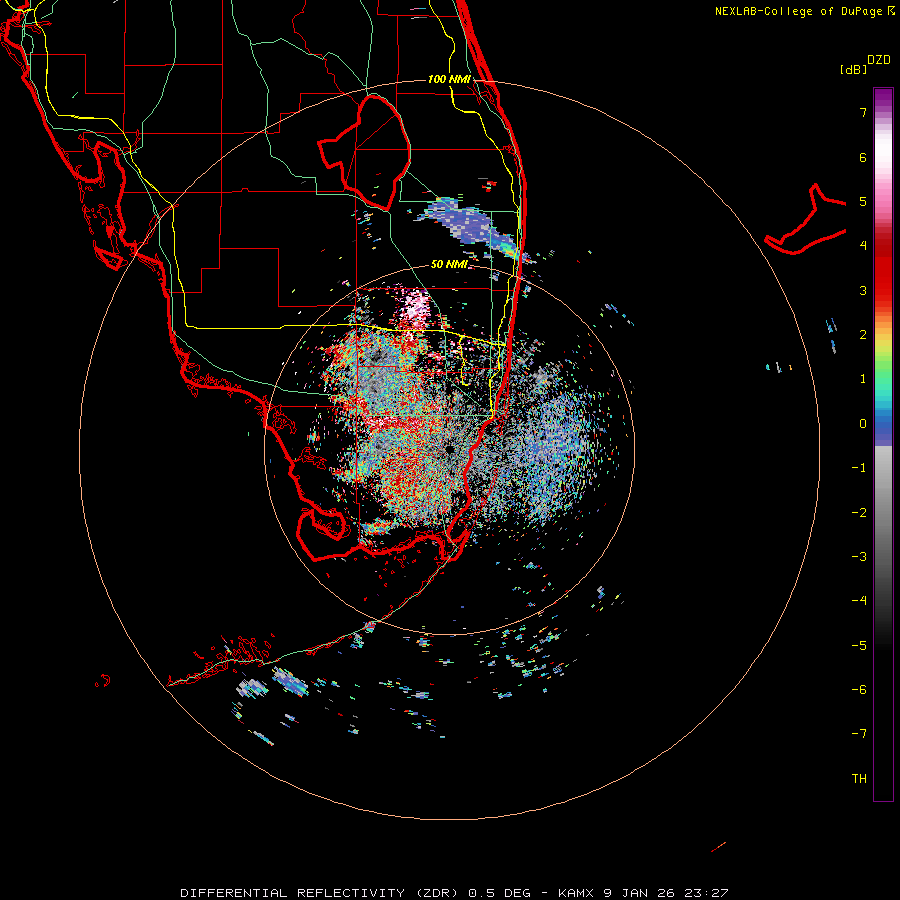Click the -2 dB scale label
Screen dimensions: 900x900
(859, 512)
